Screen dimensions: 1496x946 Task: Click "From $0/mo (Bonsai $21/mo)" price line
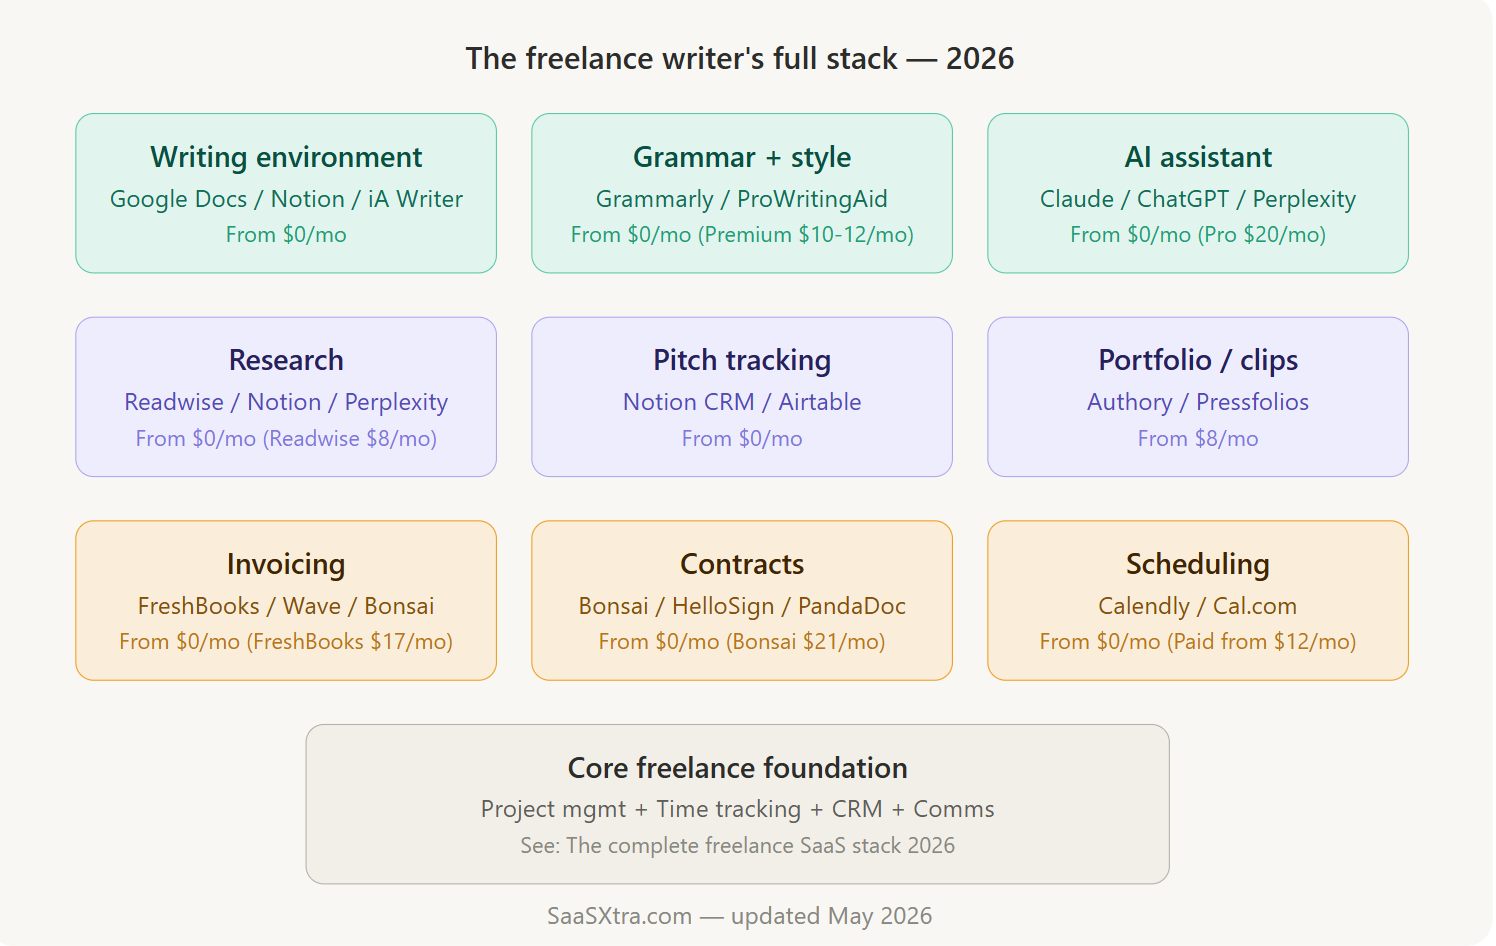742,642
